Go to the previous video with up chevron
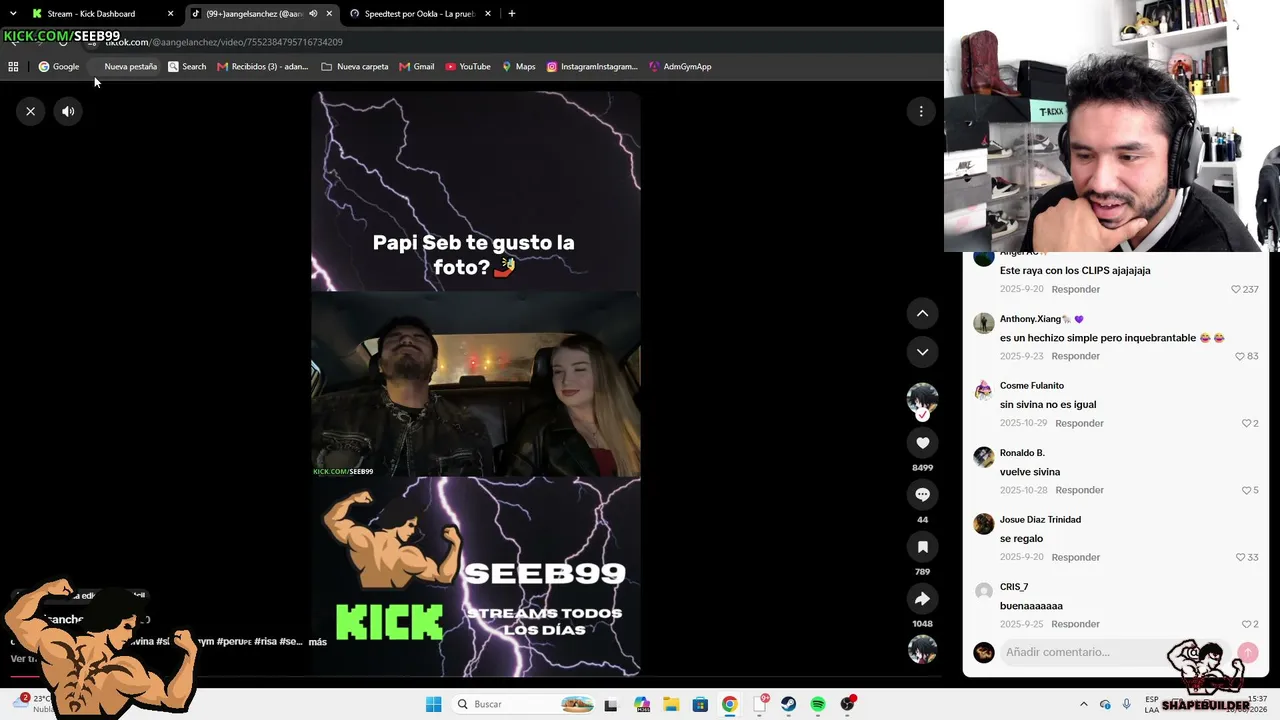Viewport: 1280px width, 720px height. pos(922,313)
